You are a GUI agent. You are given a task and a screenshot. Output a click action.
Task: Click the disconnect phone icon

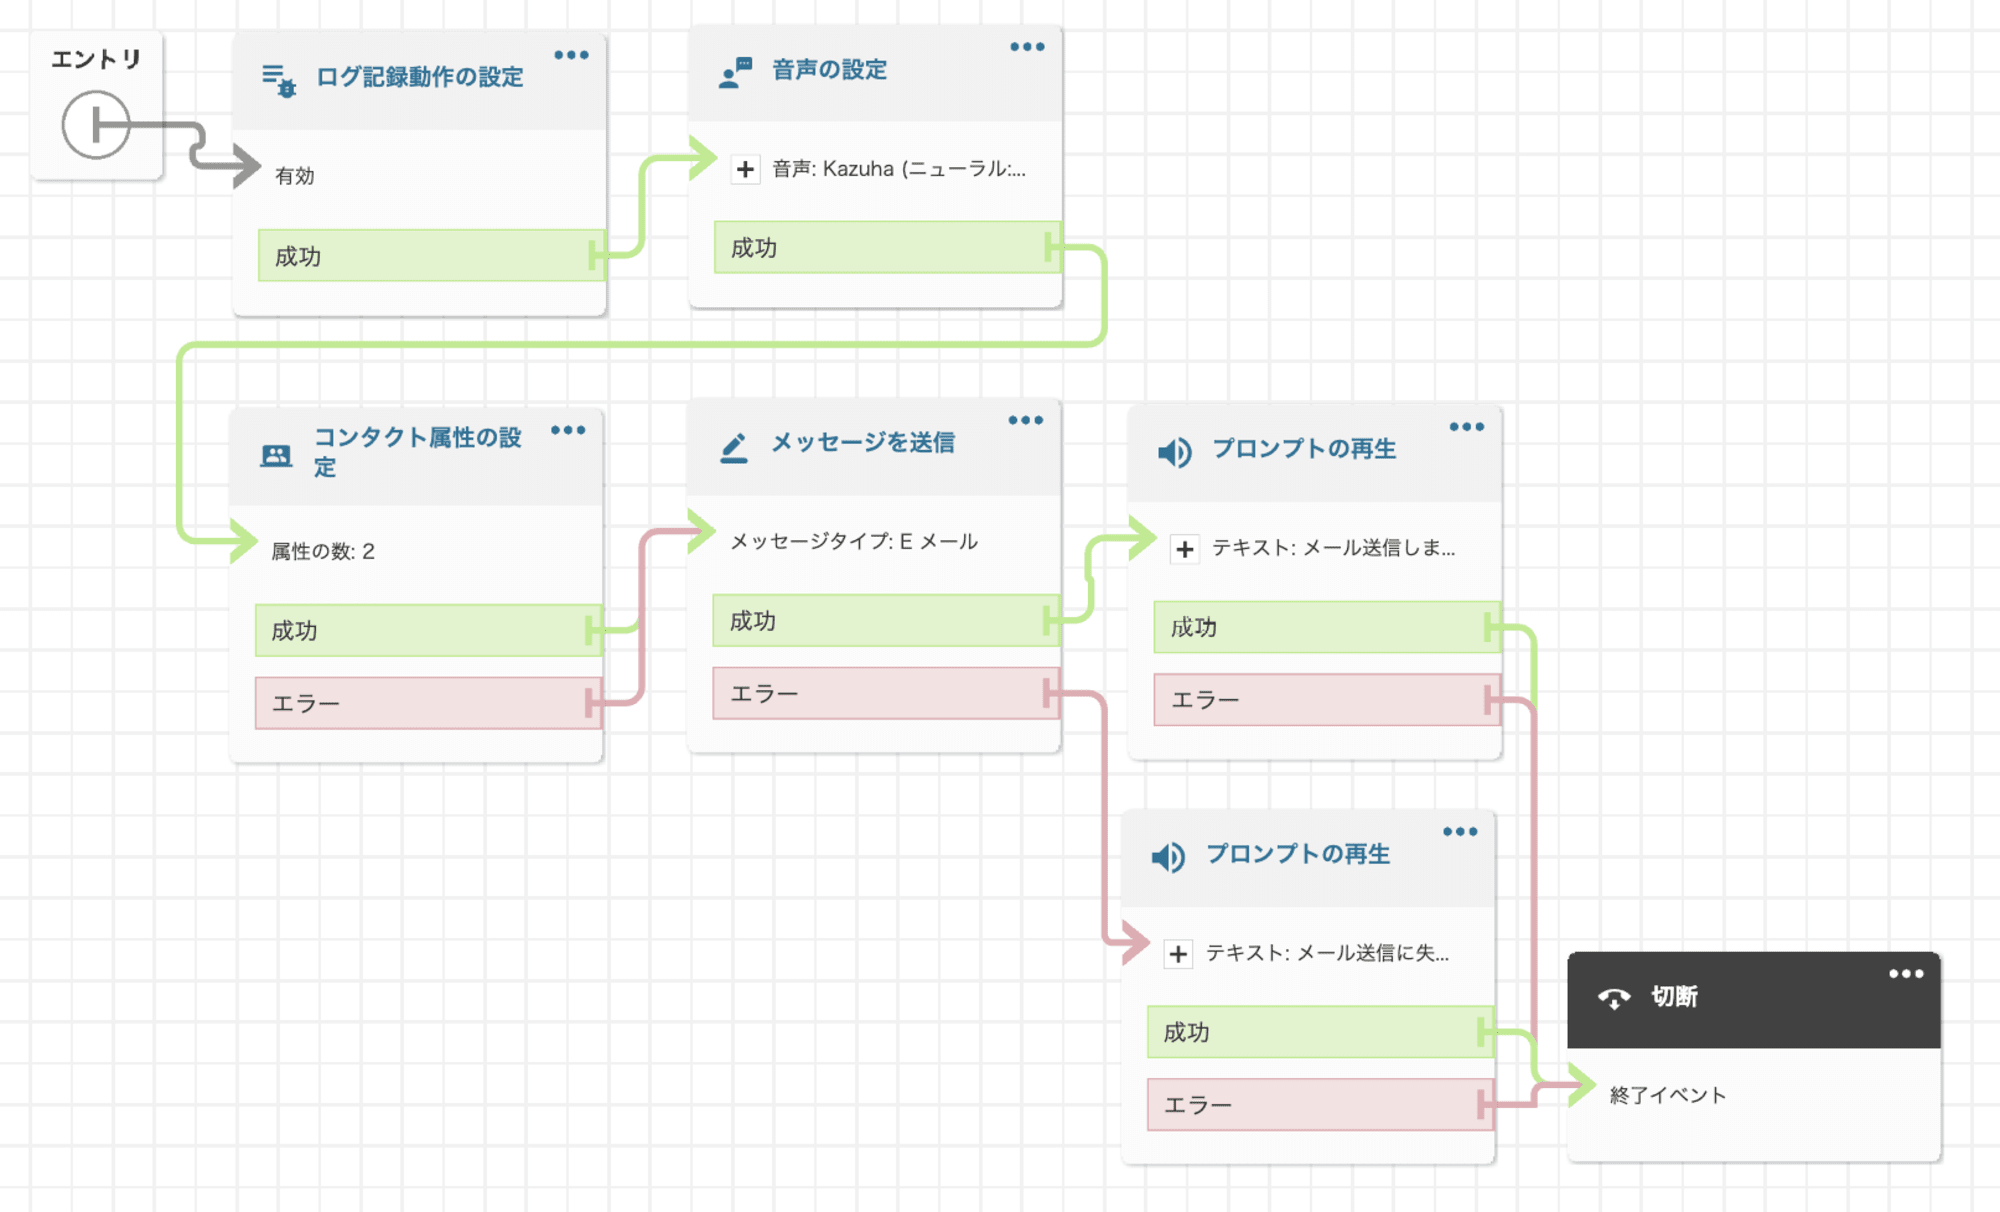(x=1614, y=998)
